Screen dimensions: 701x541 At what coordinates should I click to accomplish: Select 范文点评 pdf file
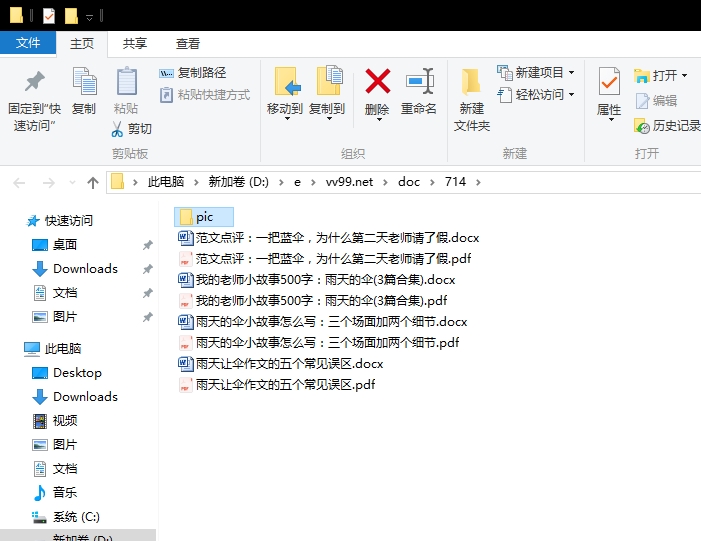coord(325,258)
